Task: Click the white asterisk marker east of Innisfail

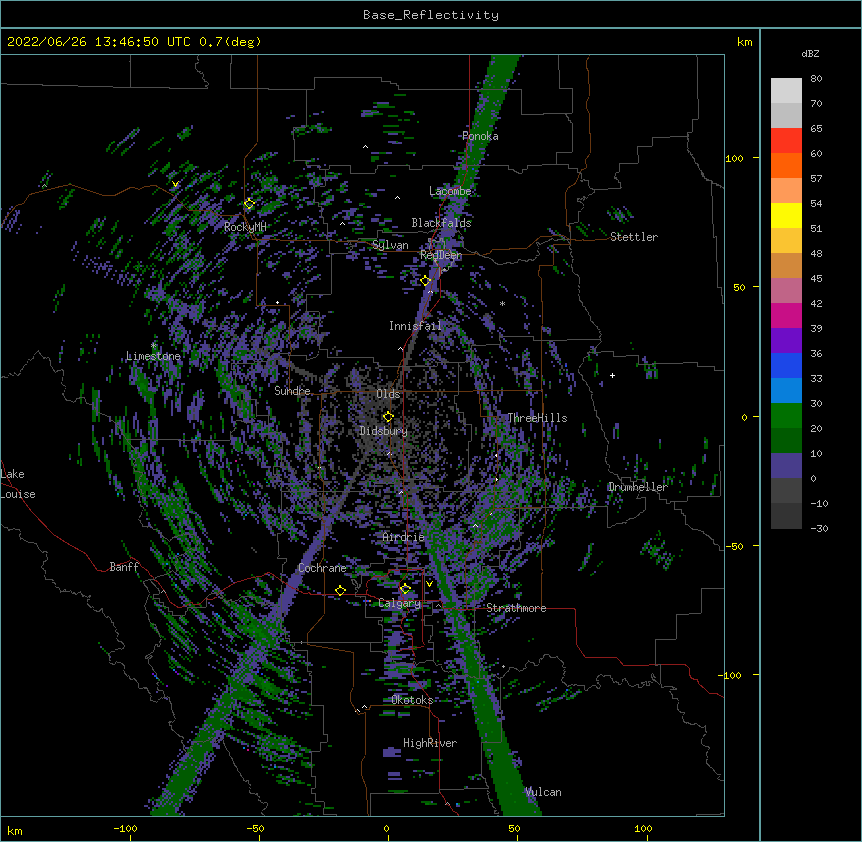Action: [x=502, y=303]
